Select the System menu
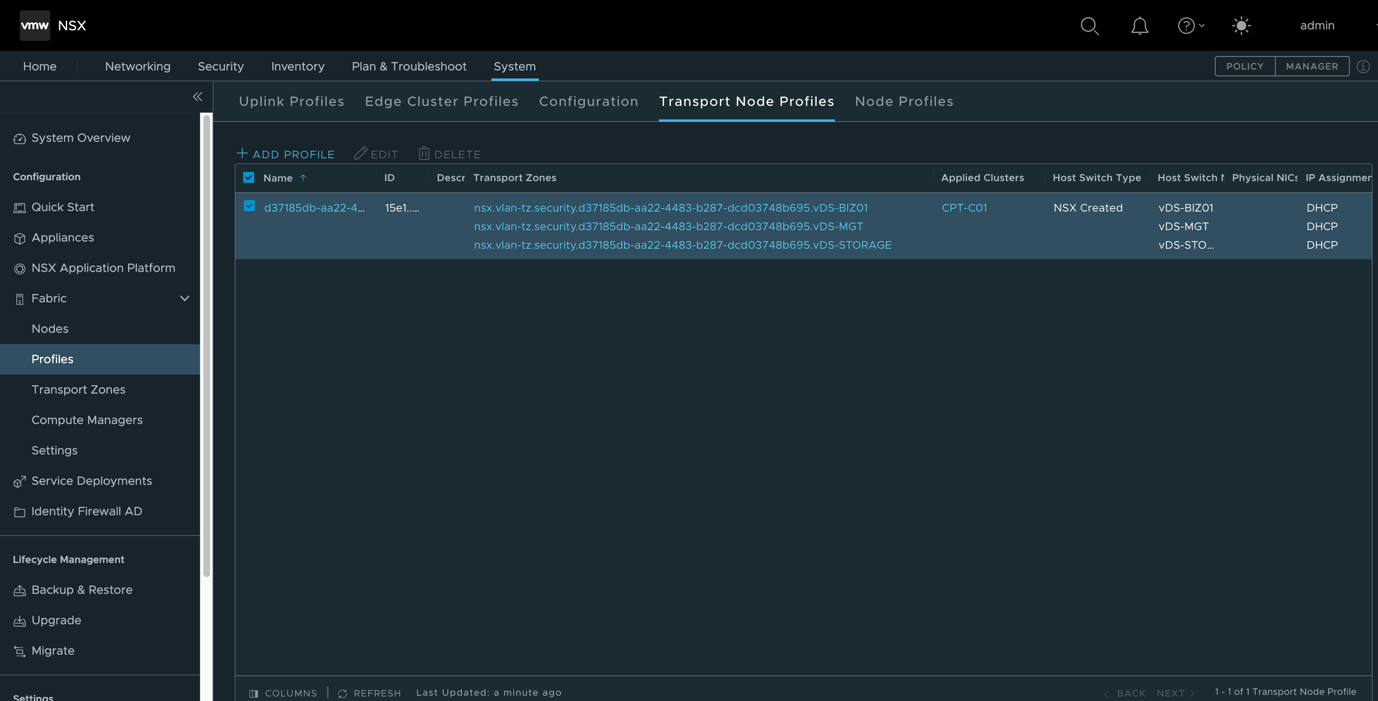Viewport: 1378px width, 701px height. tap(515, 66)
